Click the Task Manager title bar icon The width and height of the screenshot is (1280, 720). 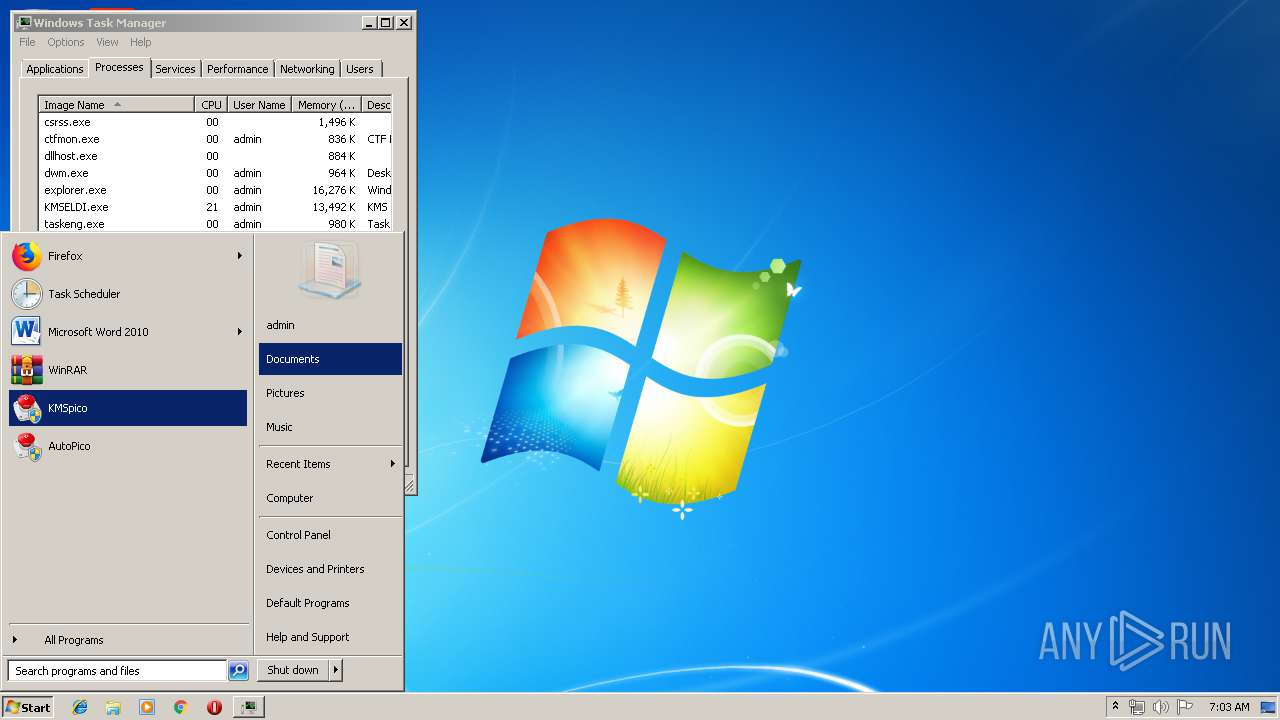tap(24, 22)
